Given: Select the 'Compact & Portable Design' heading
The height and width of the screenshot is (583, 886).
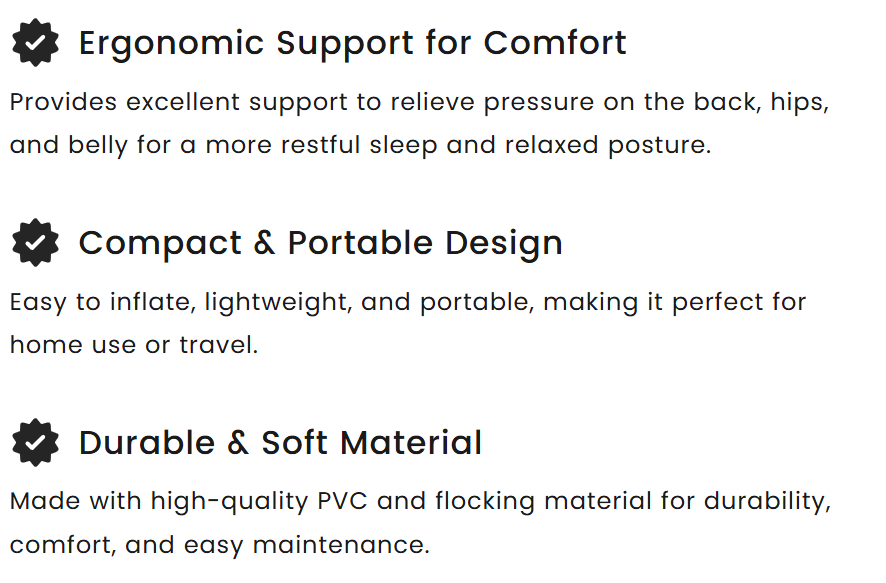Looking at the screenshot, I should [x=320, y=243].
